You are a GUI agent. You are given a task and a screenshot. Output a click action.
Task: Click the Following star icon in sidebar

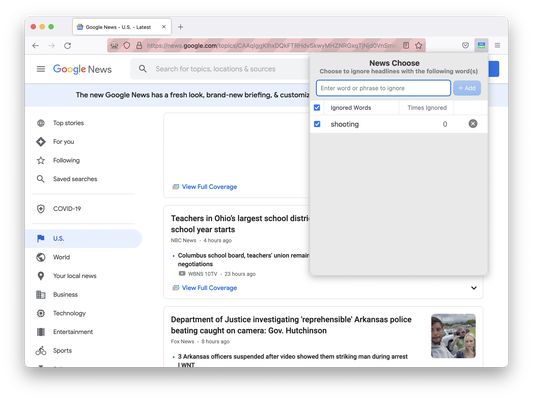(x=41, y=160)
